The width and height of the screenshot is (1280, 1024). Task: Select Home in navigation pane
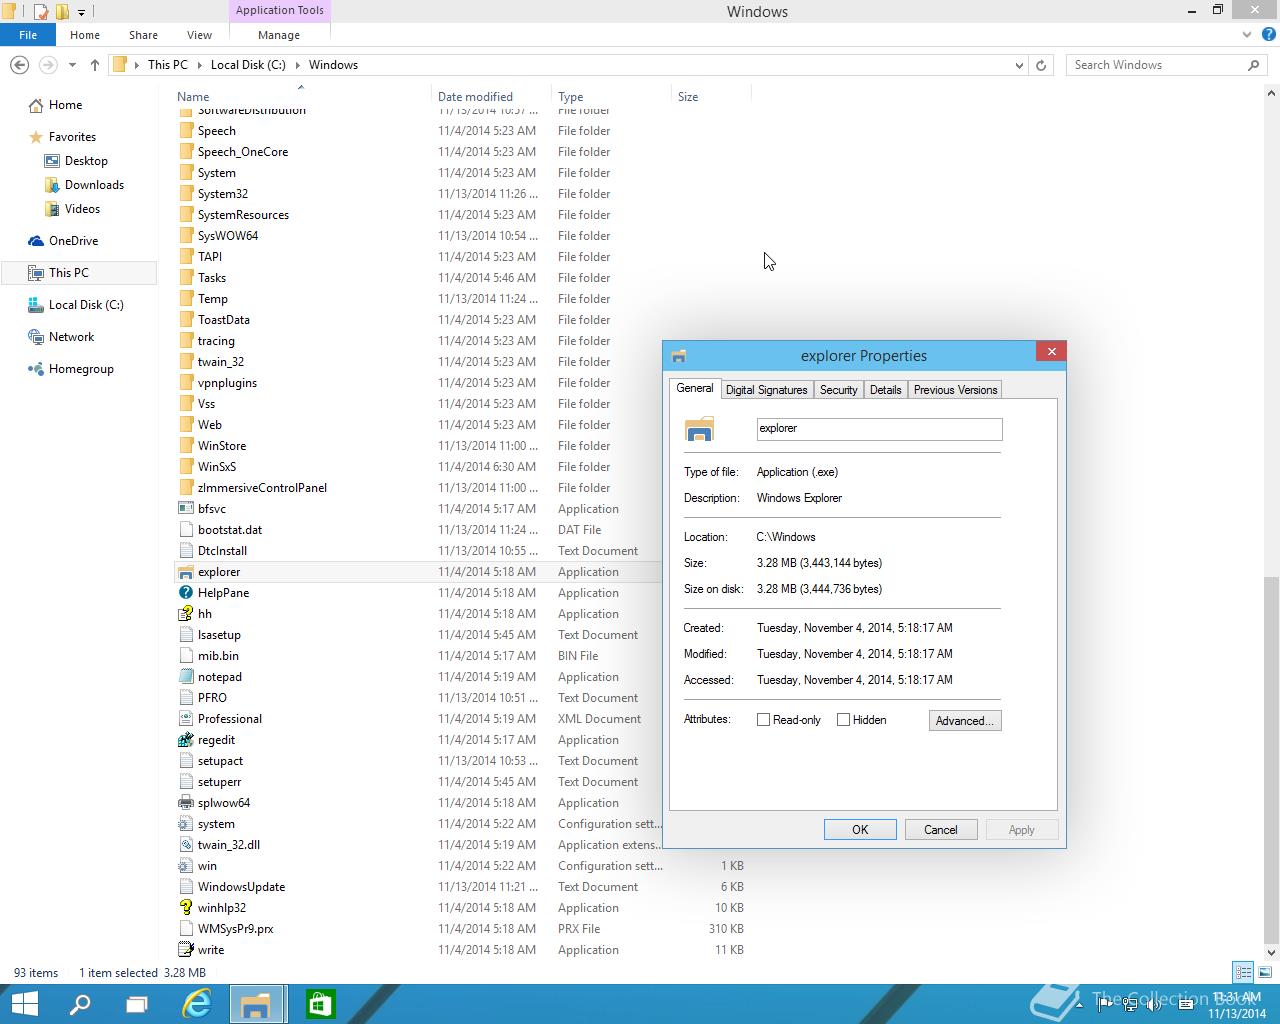(x=66, y=105)
